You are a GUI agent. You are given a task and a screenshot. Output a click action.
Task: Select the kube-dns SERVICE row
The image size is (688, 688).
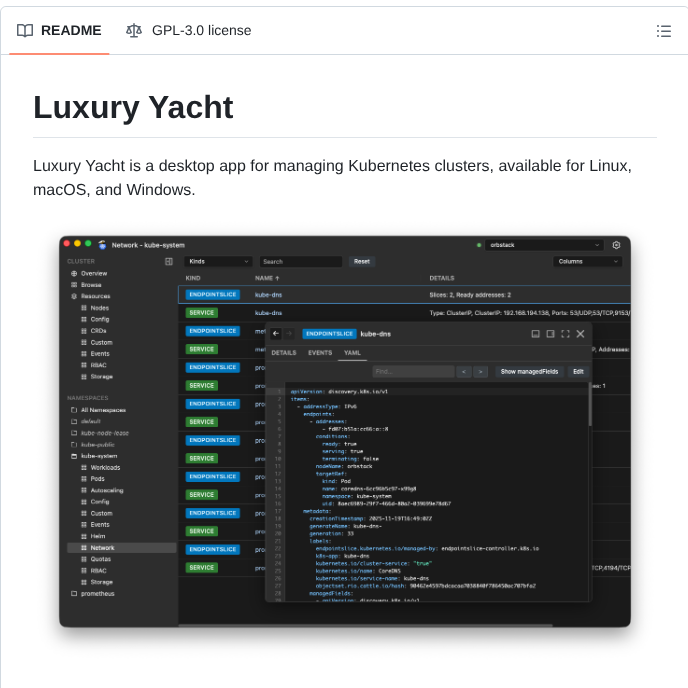404,313
